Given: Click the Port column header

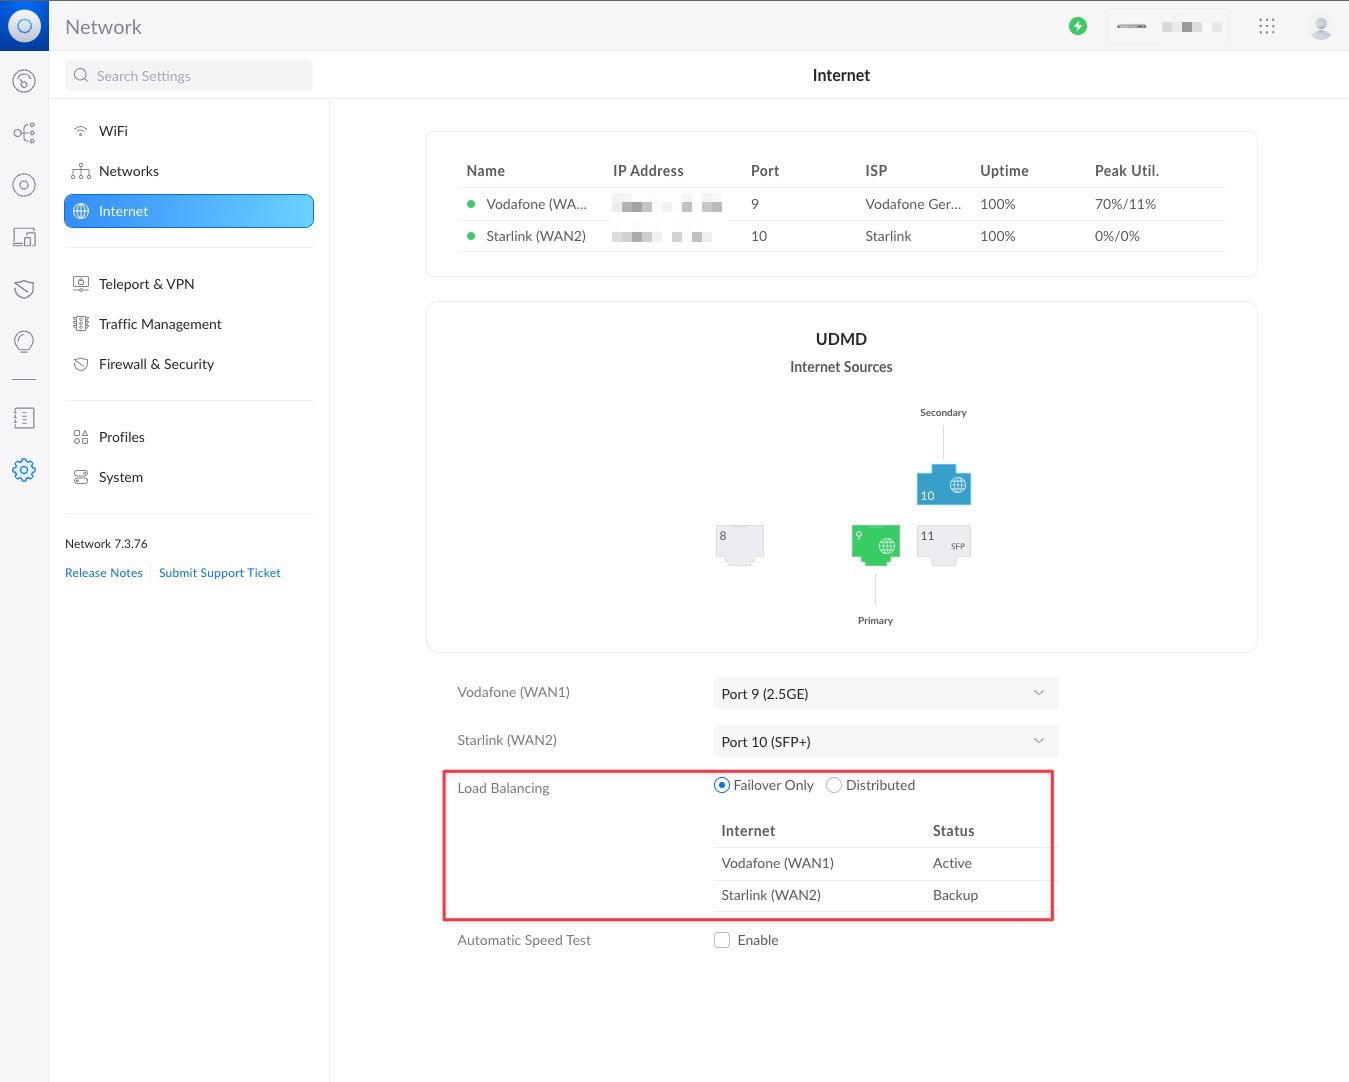Looking at the screenshot, I should [x=765, y=171].
